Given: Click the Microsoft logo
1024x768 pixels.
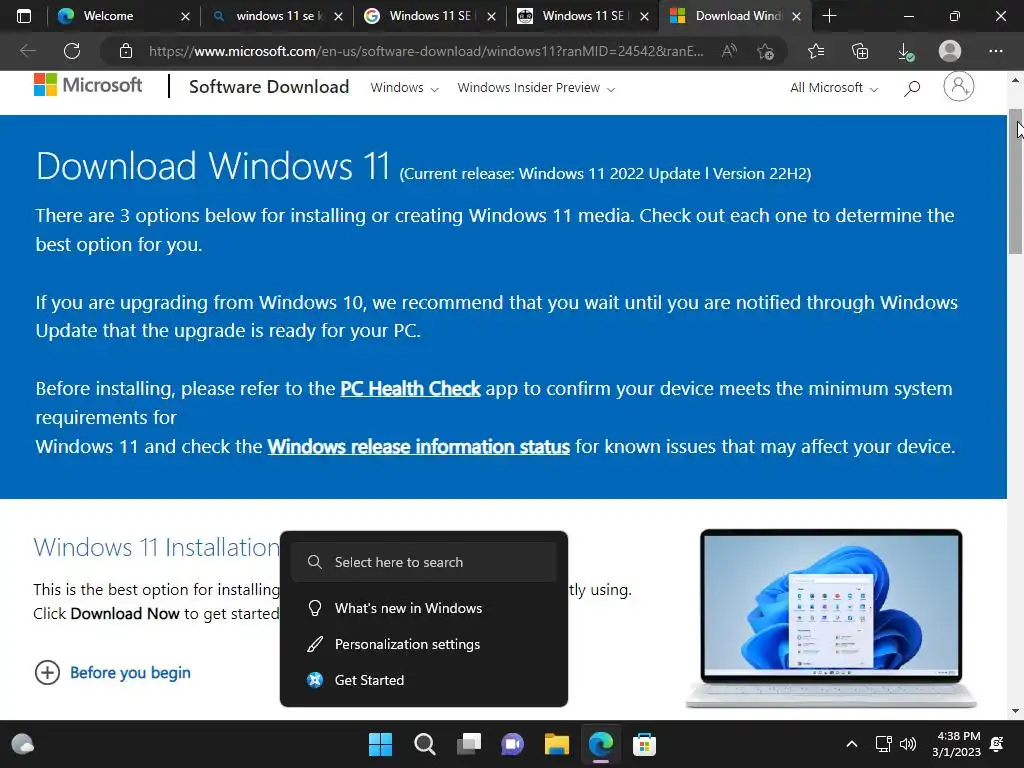Looking at the screenshot, I should click(88, 85).
